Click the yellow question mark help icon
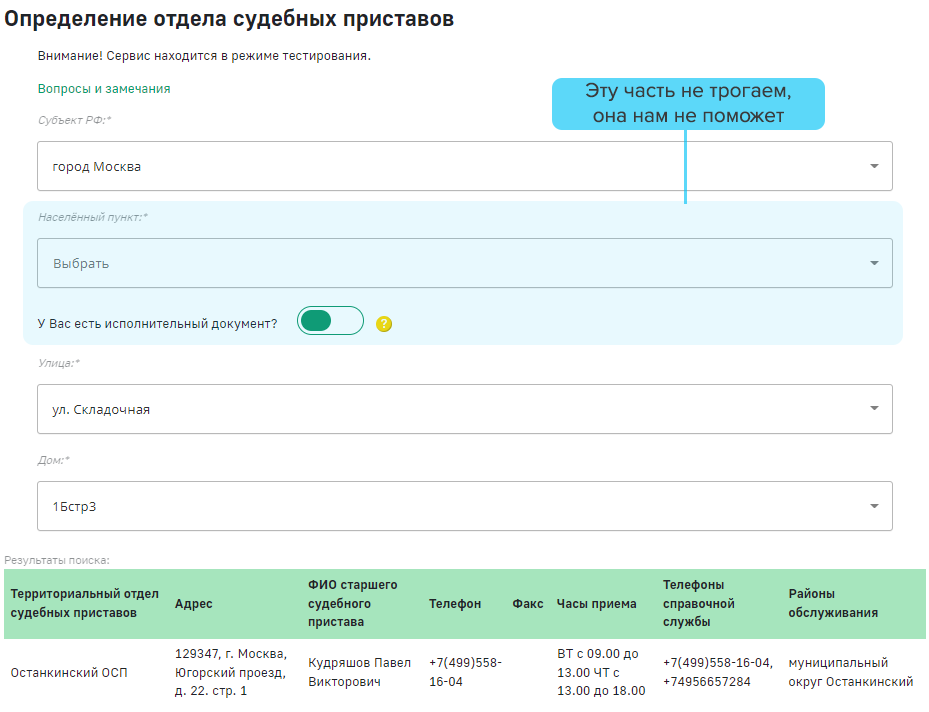 tap(385, 324)
